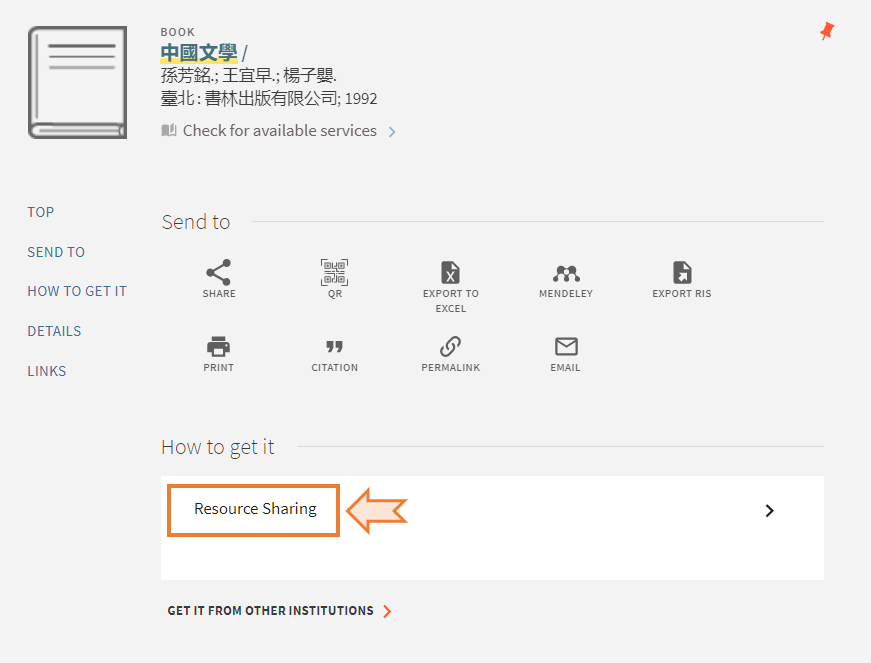Unpin the record with the pin icon
871x663 pixels.
point(827,31)
